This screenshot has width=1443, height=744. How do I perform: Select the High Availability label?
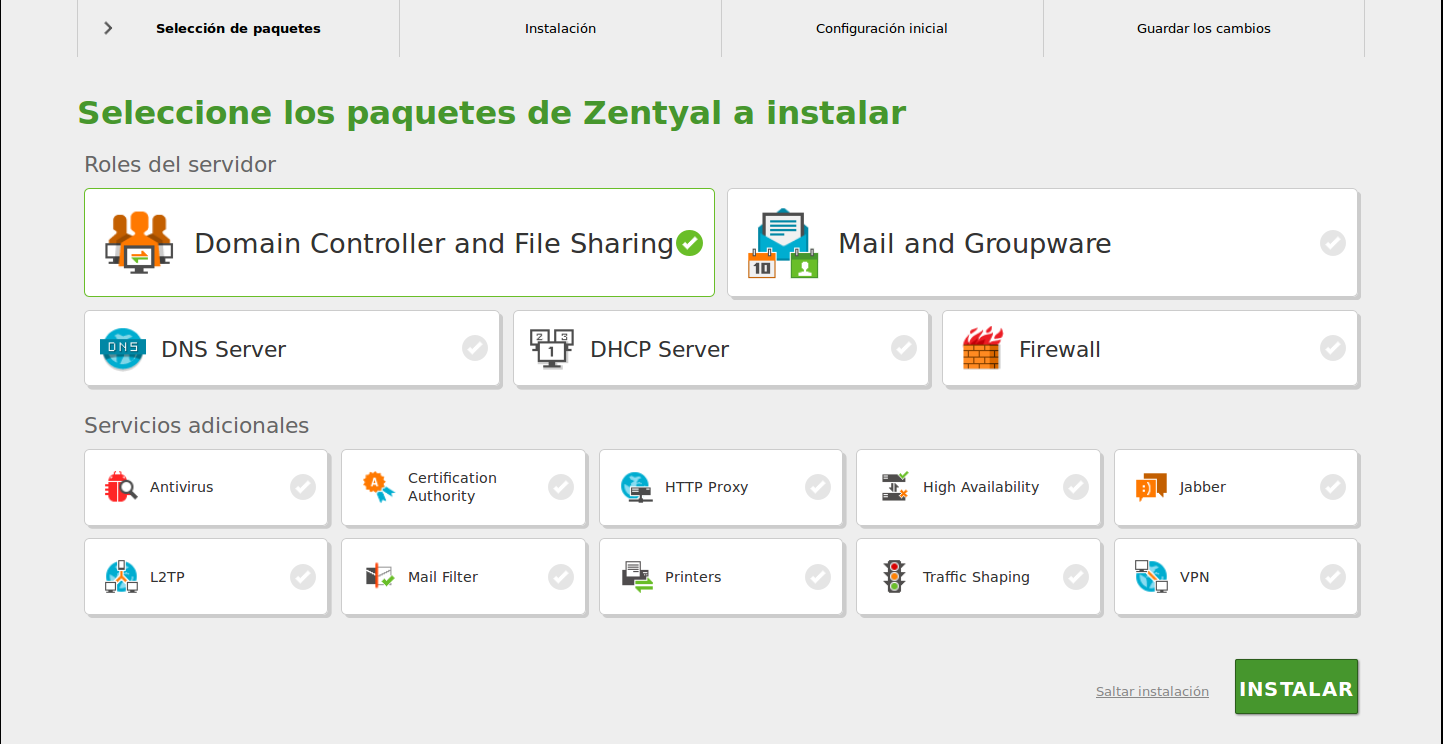tap(981, 487)
